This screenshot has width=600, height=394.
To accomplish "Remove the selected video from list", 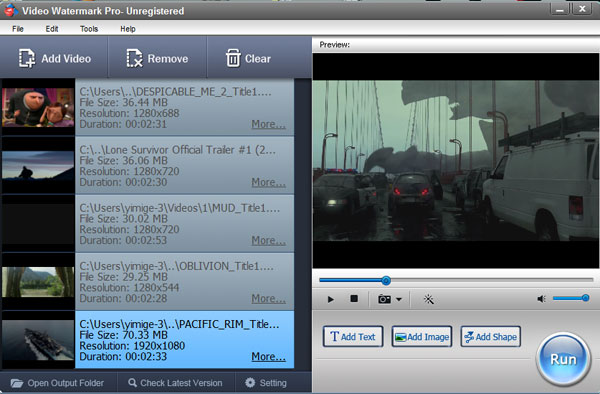I will coord(157,58).
